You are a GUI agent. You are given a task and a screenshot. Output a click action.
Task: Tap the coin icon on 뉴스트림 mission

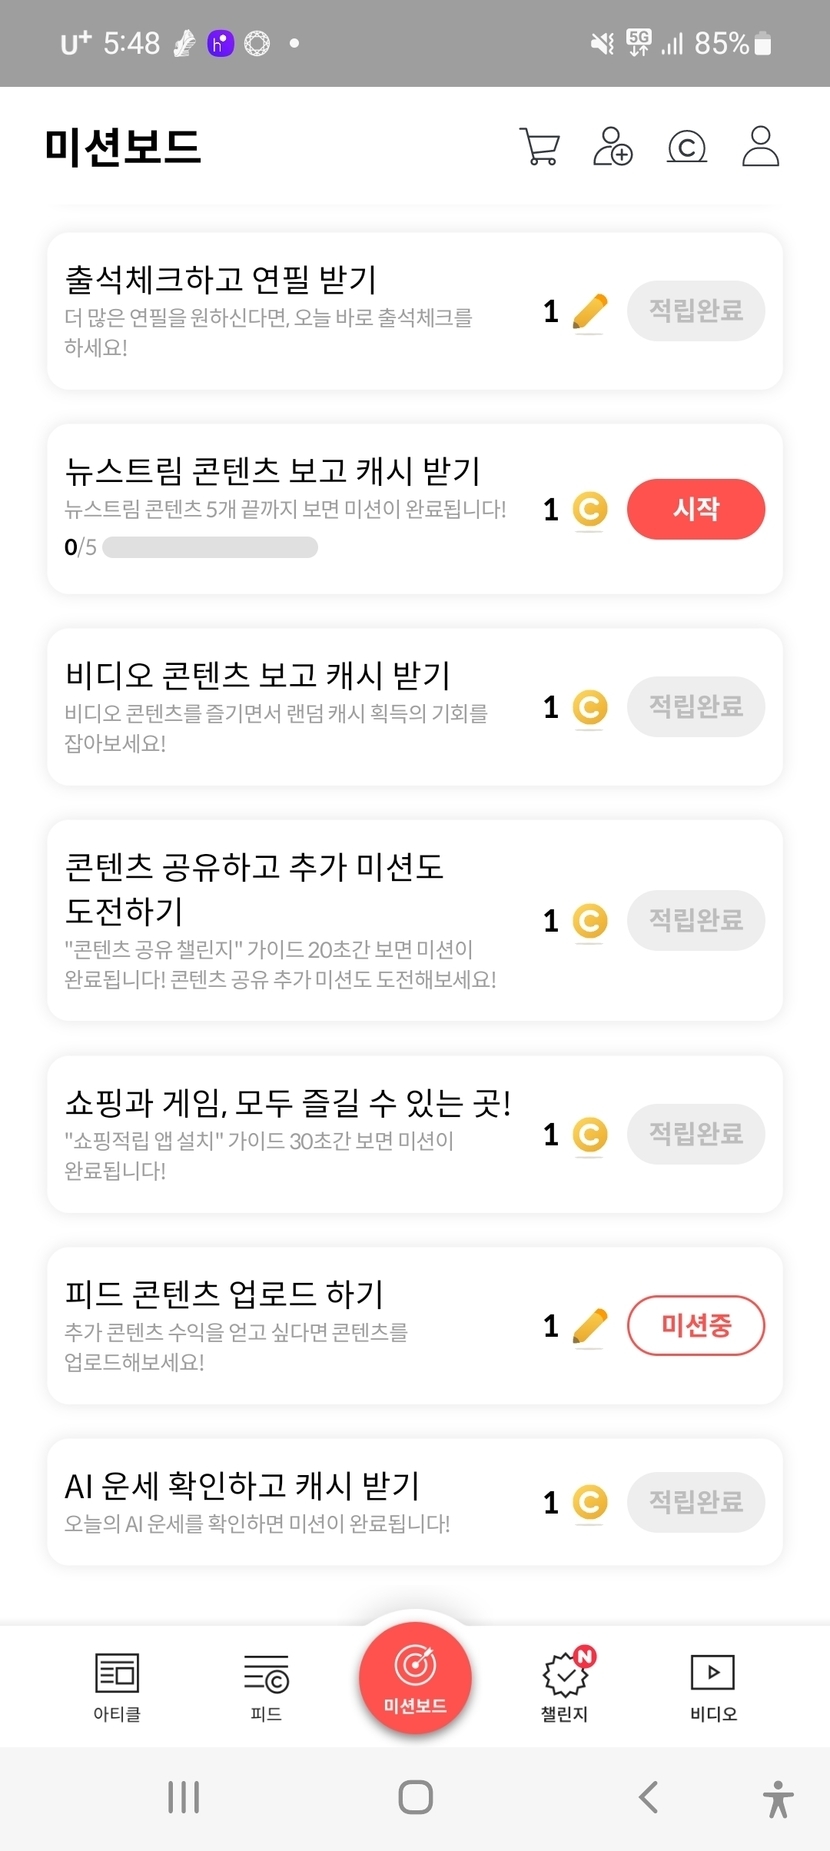(x=590, y=510)
